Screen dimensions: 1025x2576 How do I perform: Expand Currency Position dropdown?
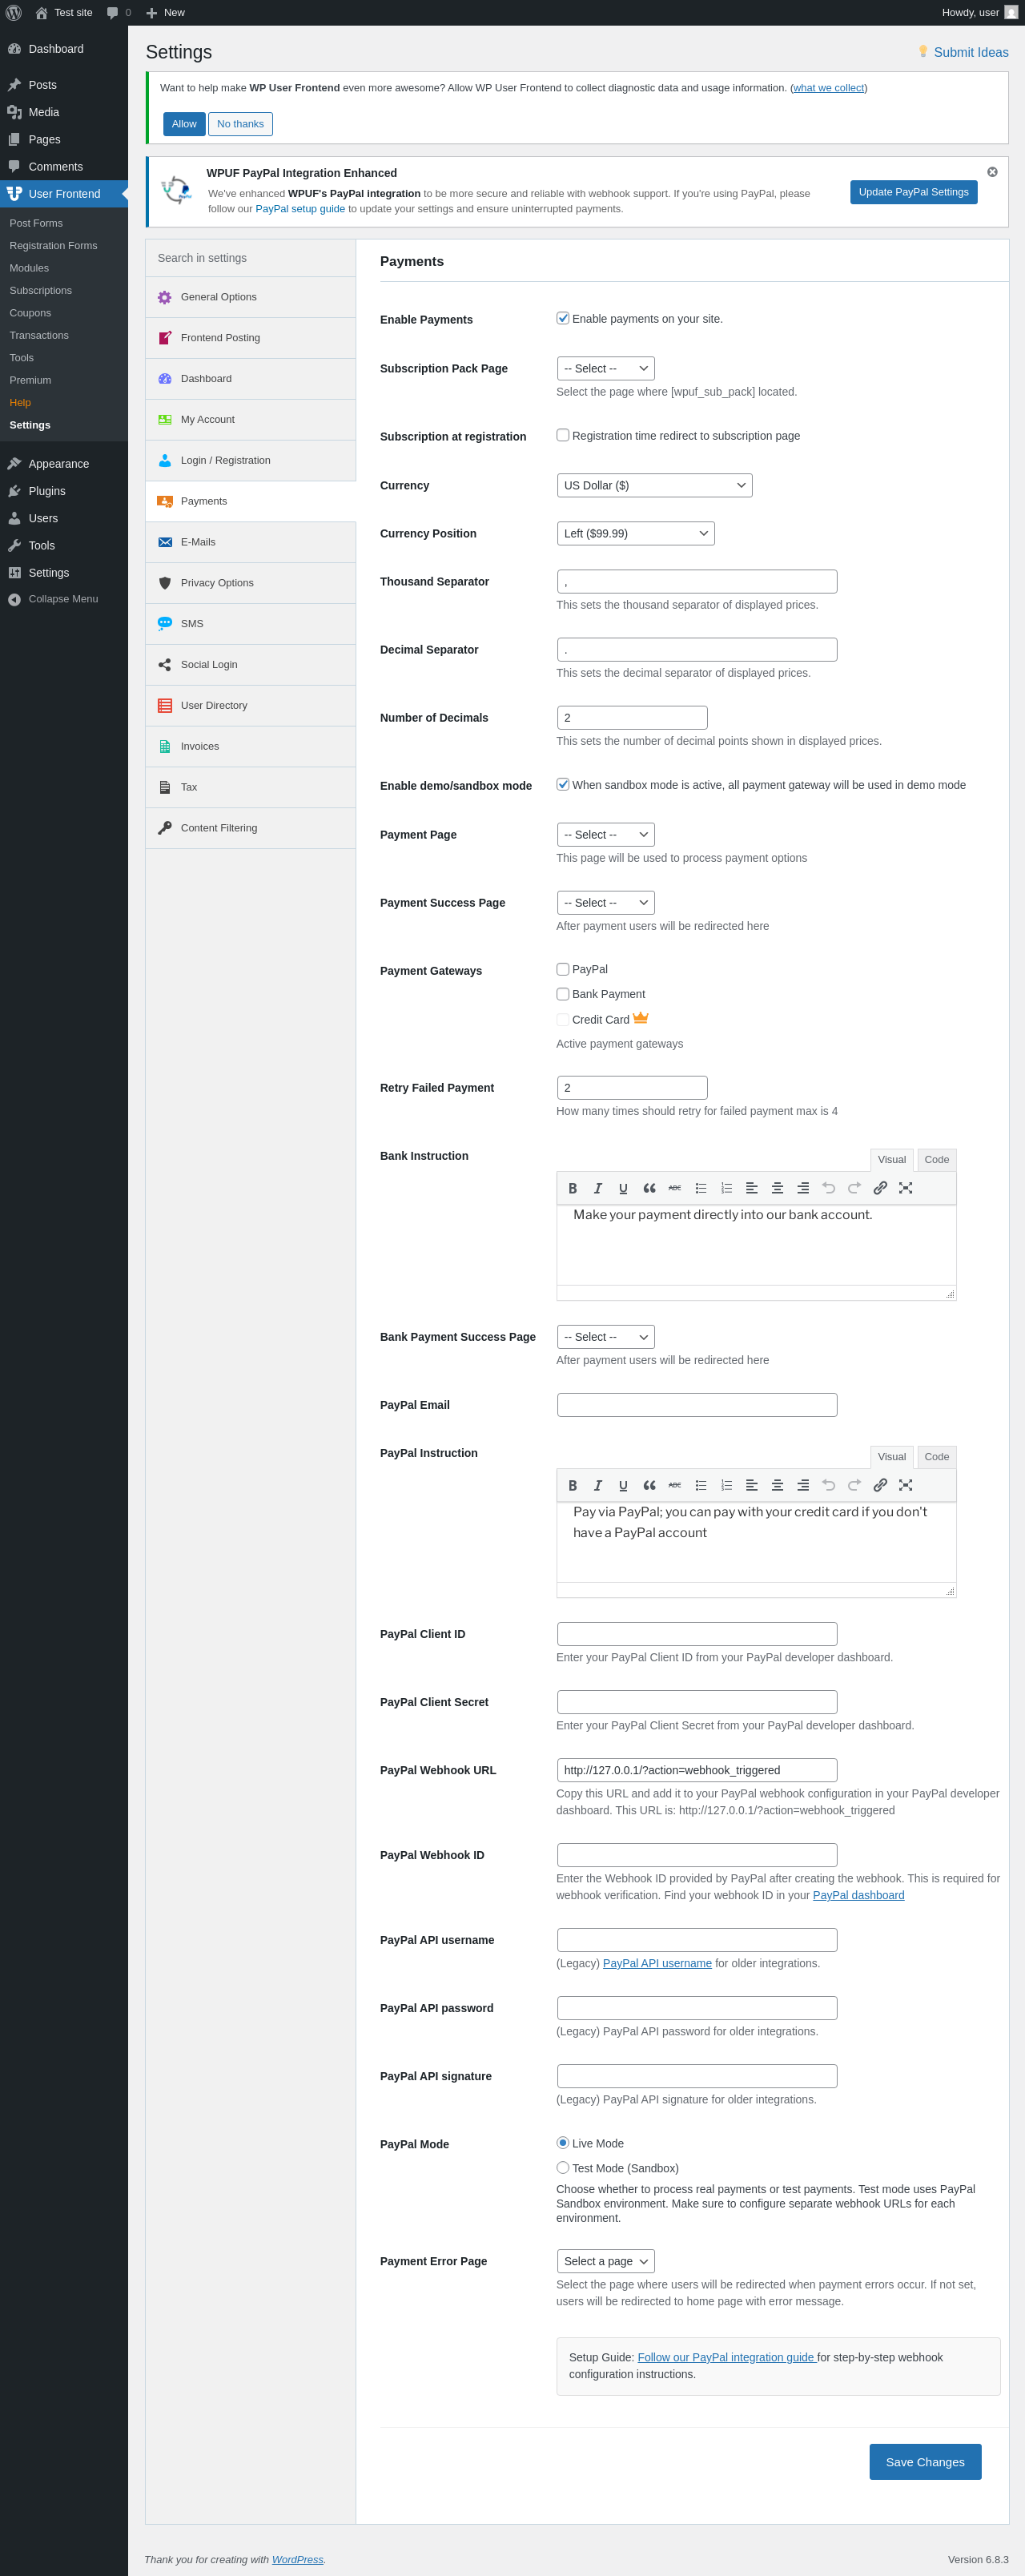click(635, 533)
